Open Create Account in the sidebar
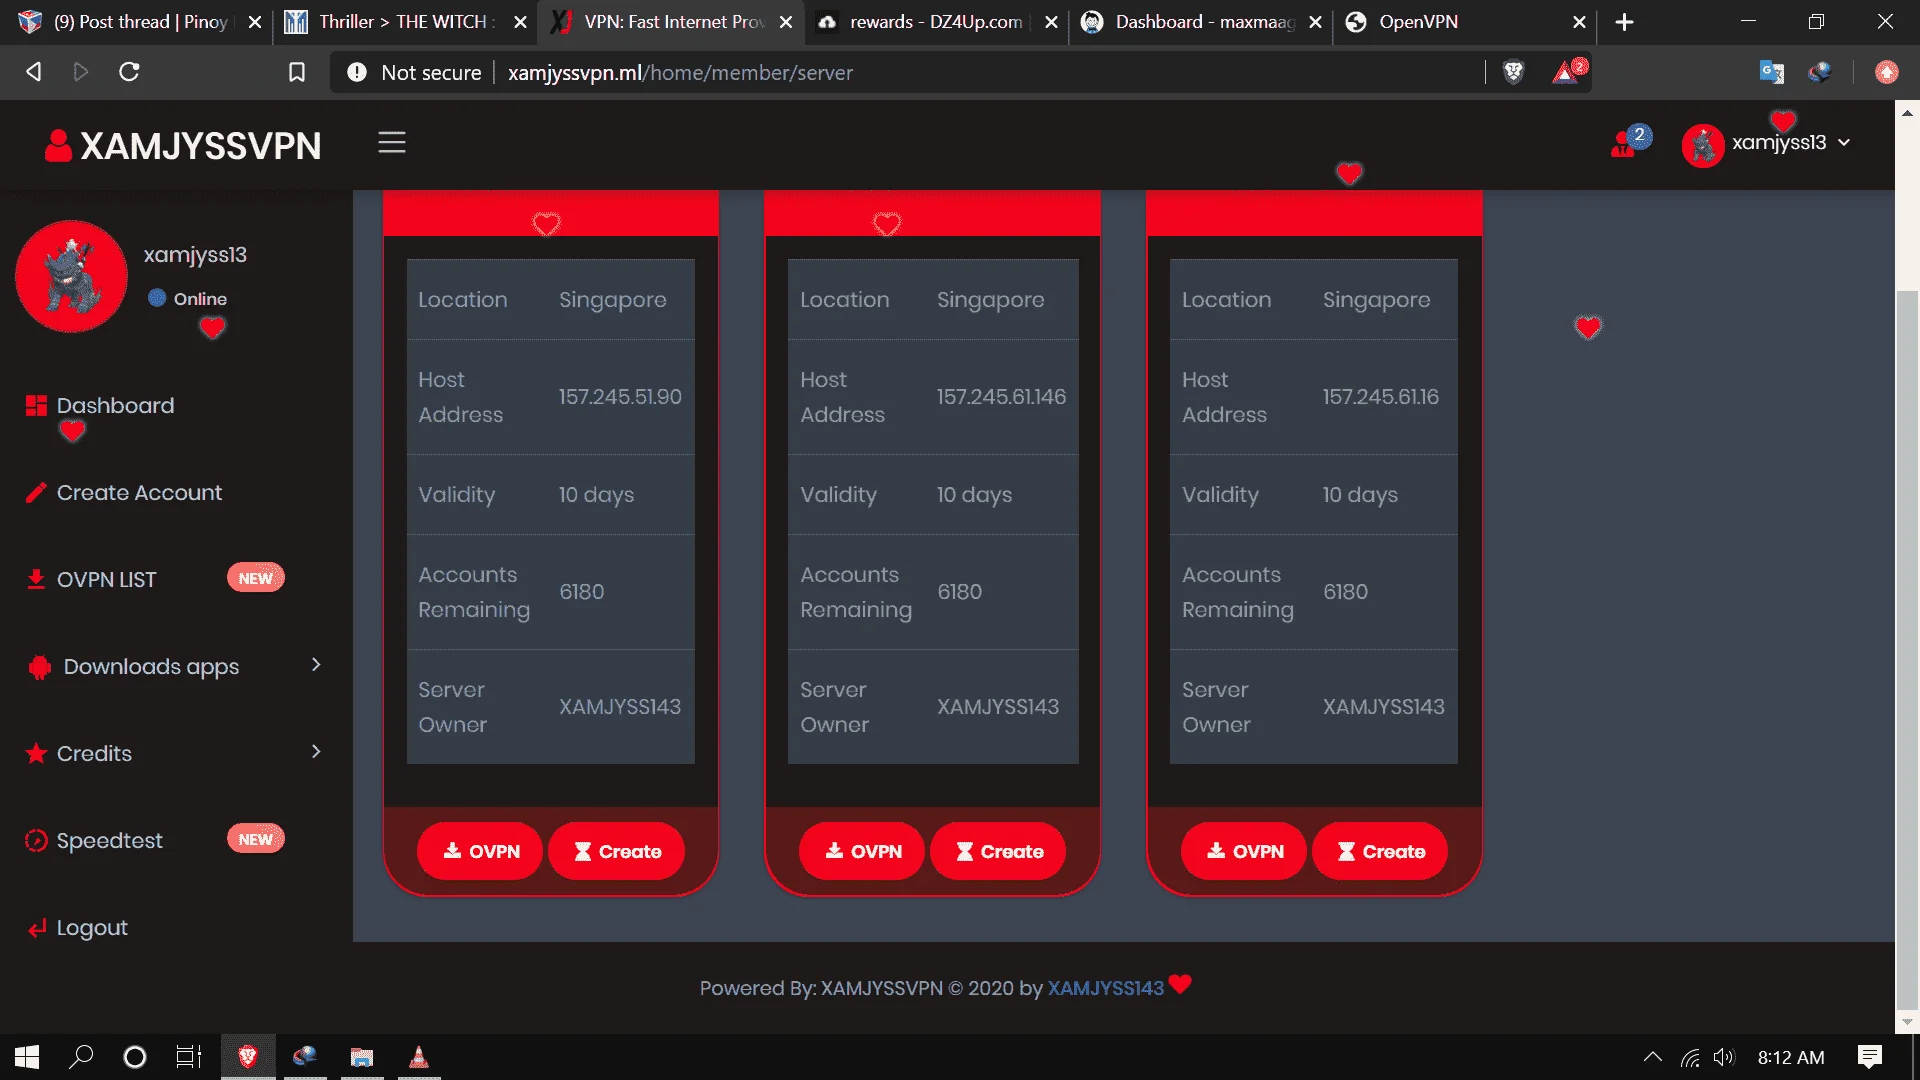1920x1080 pixels. click(x=139, y=492)
